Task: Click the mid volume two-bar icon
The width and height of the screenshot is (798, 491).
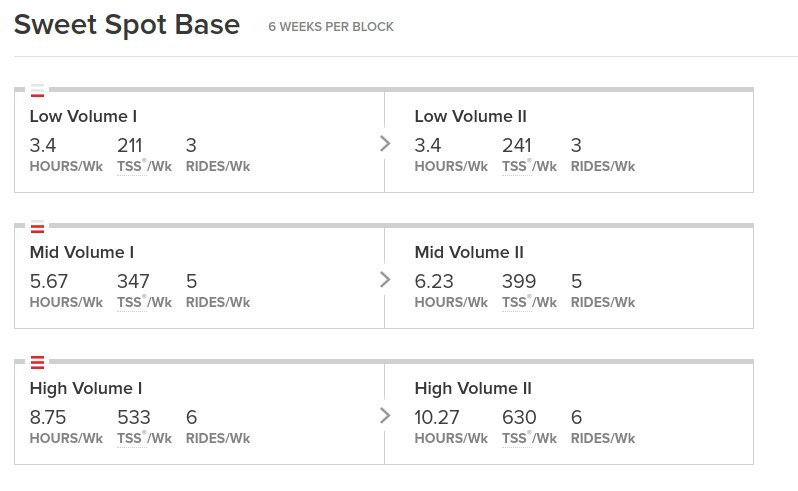Action: (37, 227)
